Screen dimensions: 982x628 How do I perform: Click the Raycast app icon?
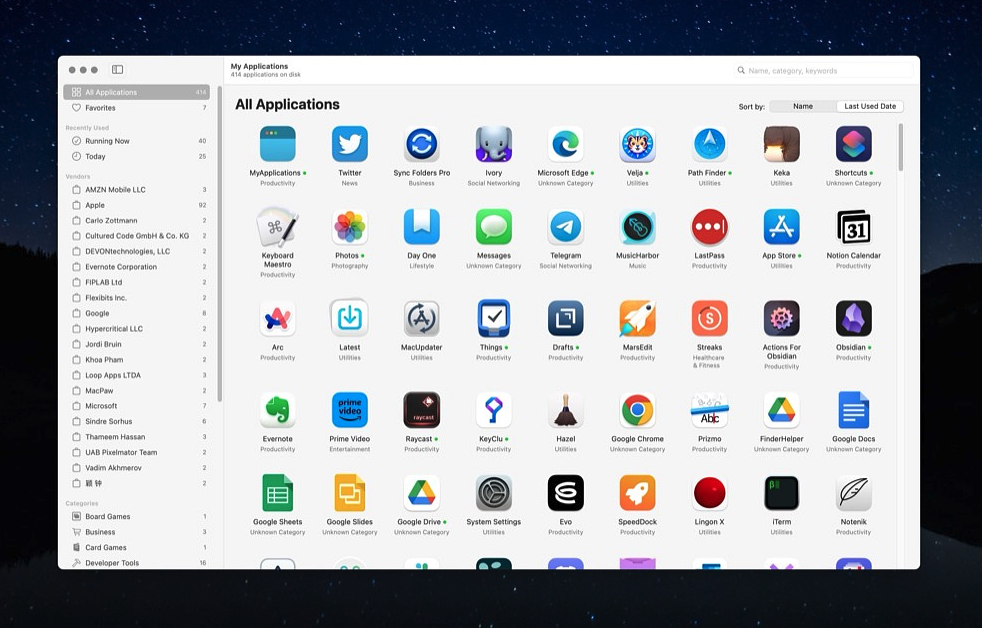click(421, 410)
